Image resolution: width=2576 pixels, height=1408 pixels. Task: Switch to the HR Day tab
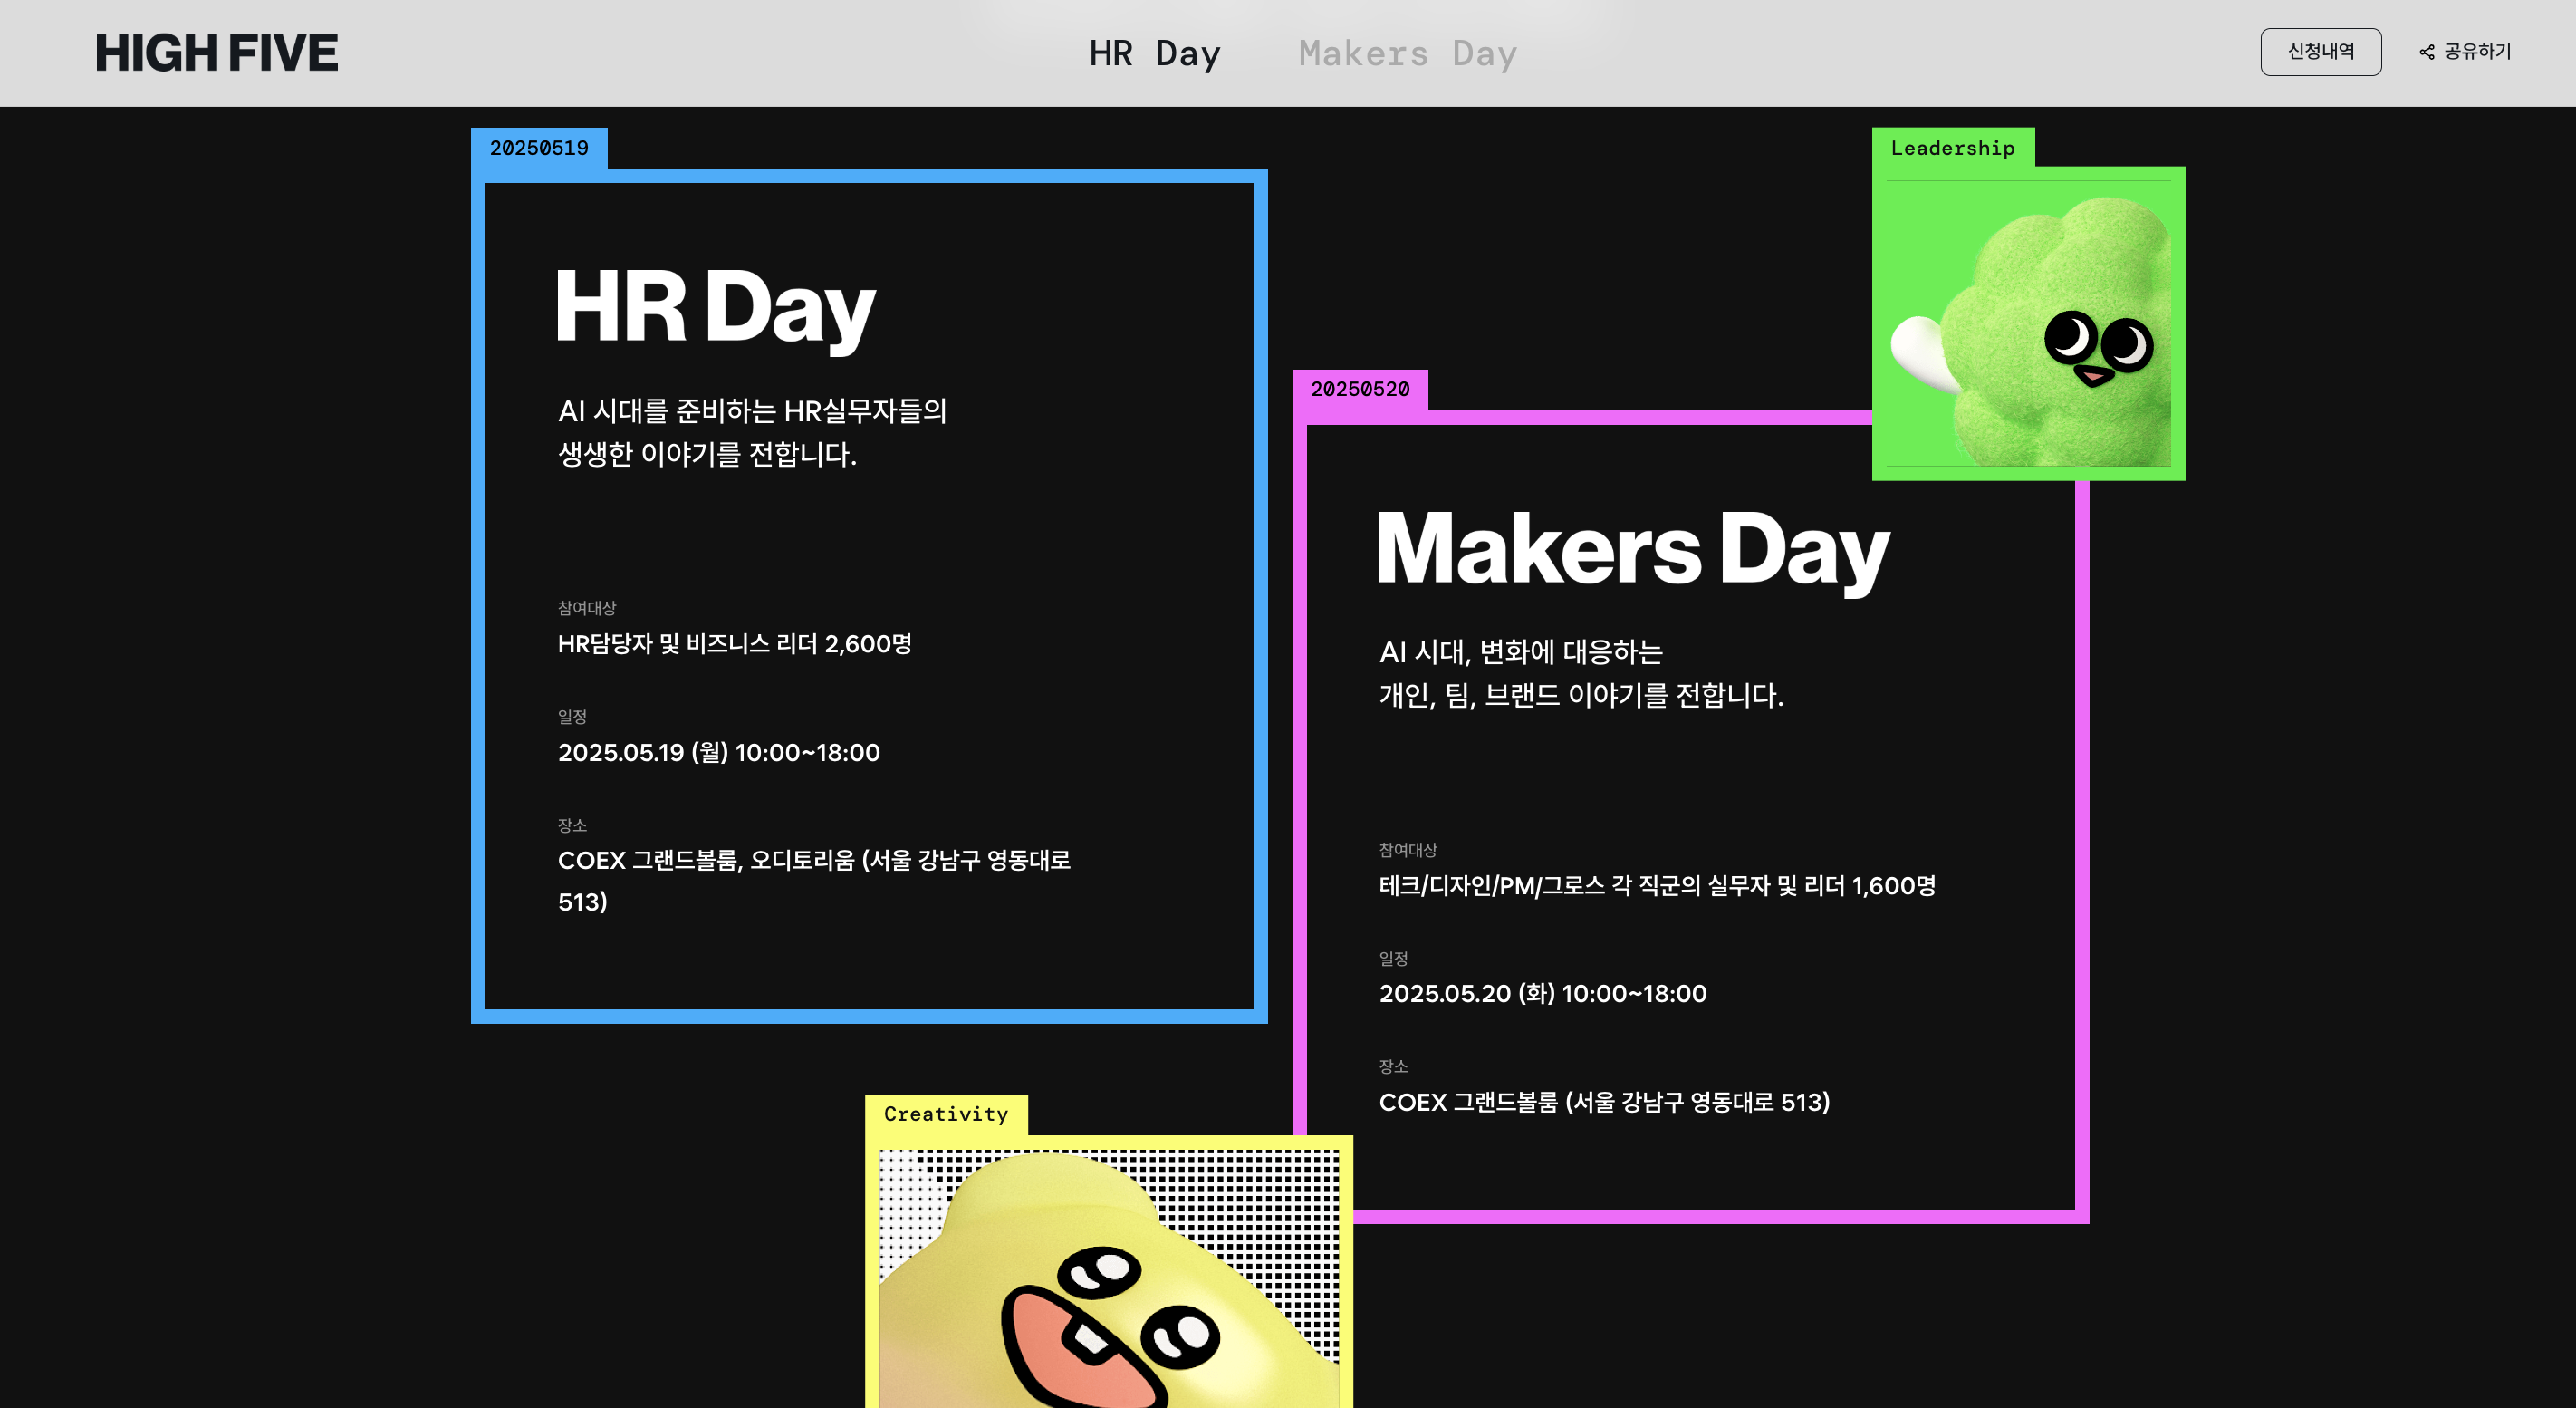[1154, 53]
